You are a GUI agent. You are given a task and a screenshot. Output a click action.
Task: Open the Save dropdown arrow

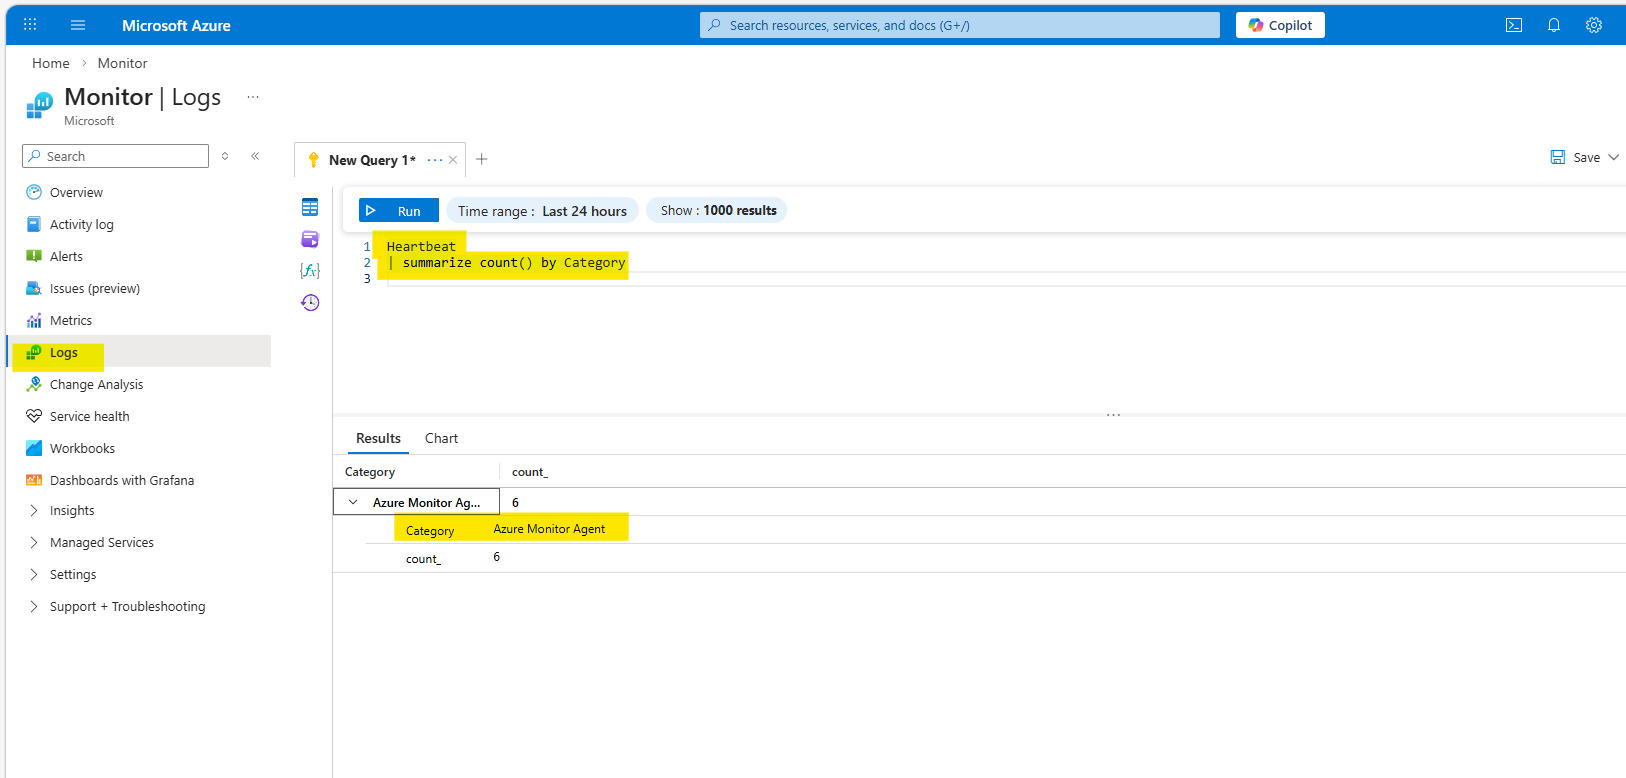click(x=1613, y=157)
